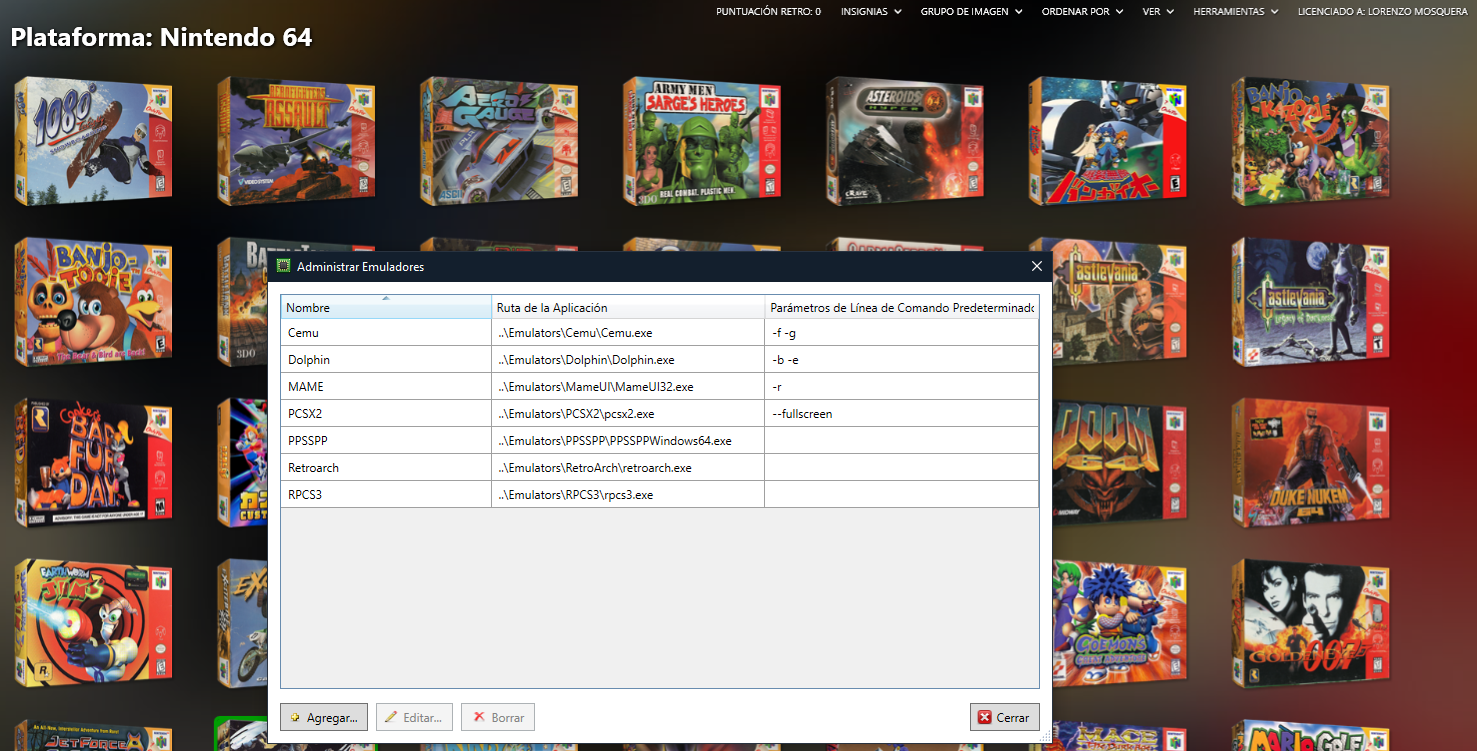
Task: Click the Agregar... button
Action: [324, 717]
